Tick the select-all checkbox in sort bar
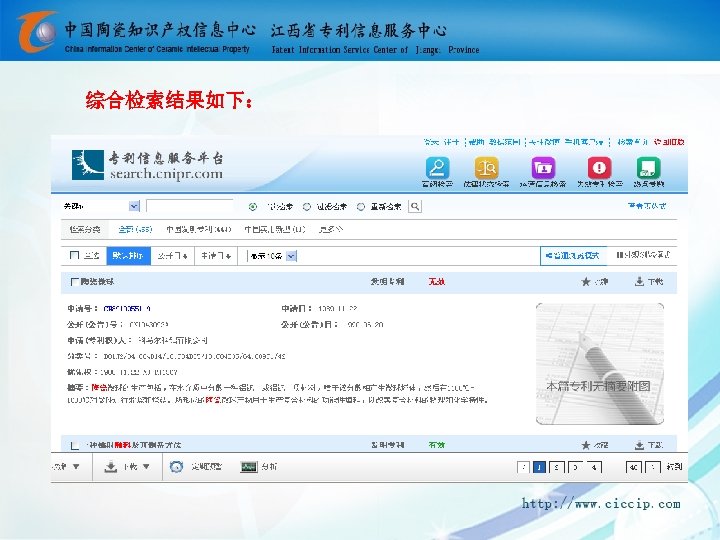720x540 pixels. (74, 255)
